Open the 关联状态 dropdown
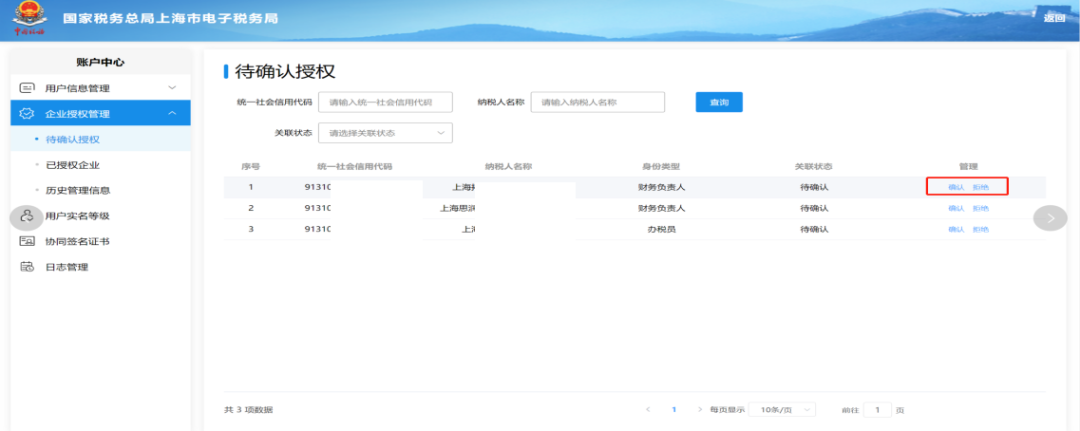Screen dimensions: 1080x431 click(x=385, y=133)
